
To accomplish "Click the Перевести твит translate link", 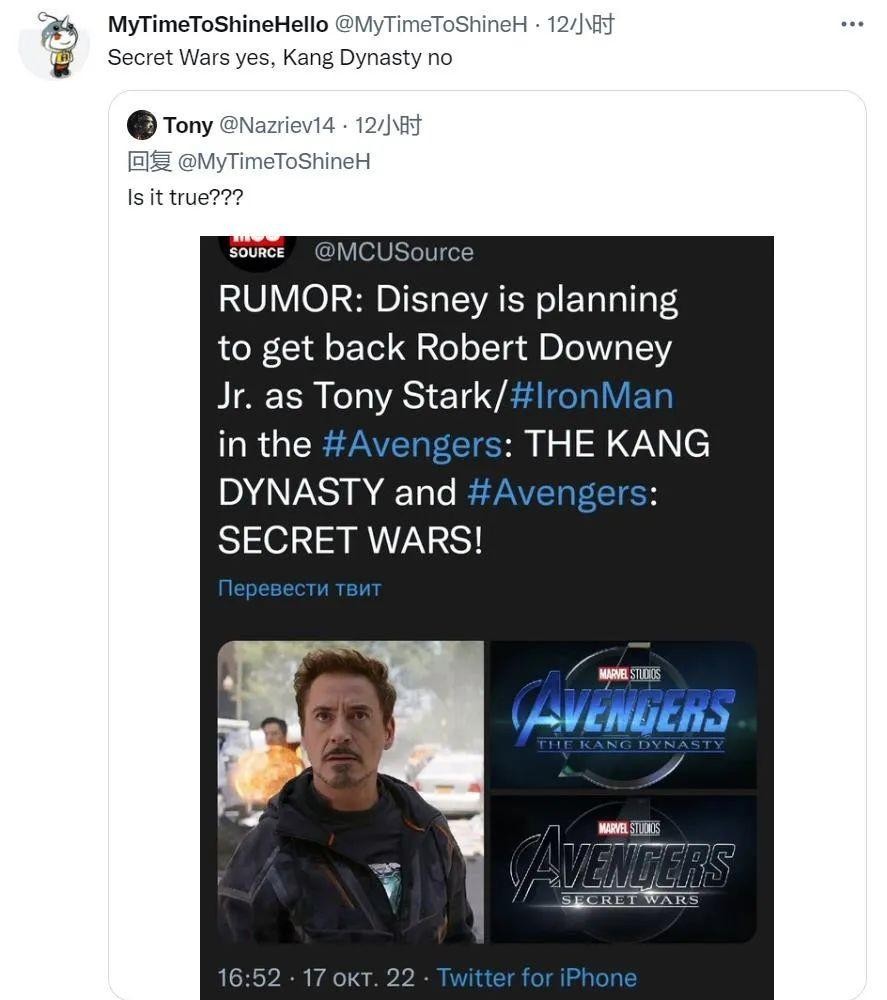I will pos(299,588).
